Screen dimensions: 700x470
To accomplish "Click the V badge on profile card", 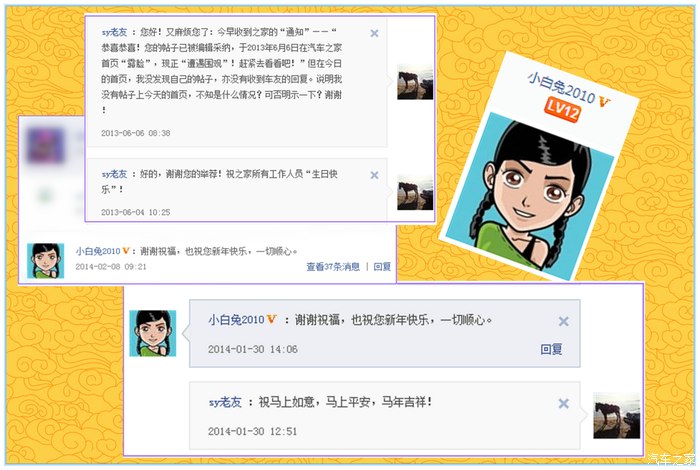I will [604, 102].
